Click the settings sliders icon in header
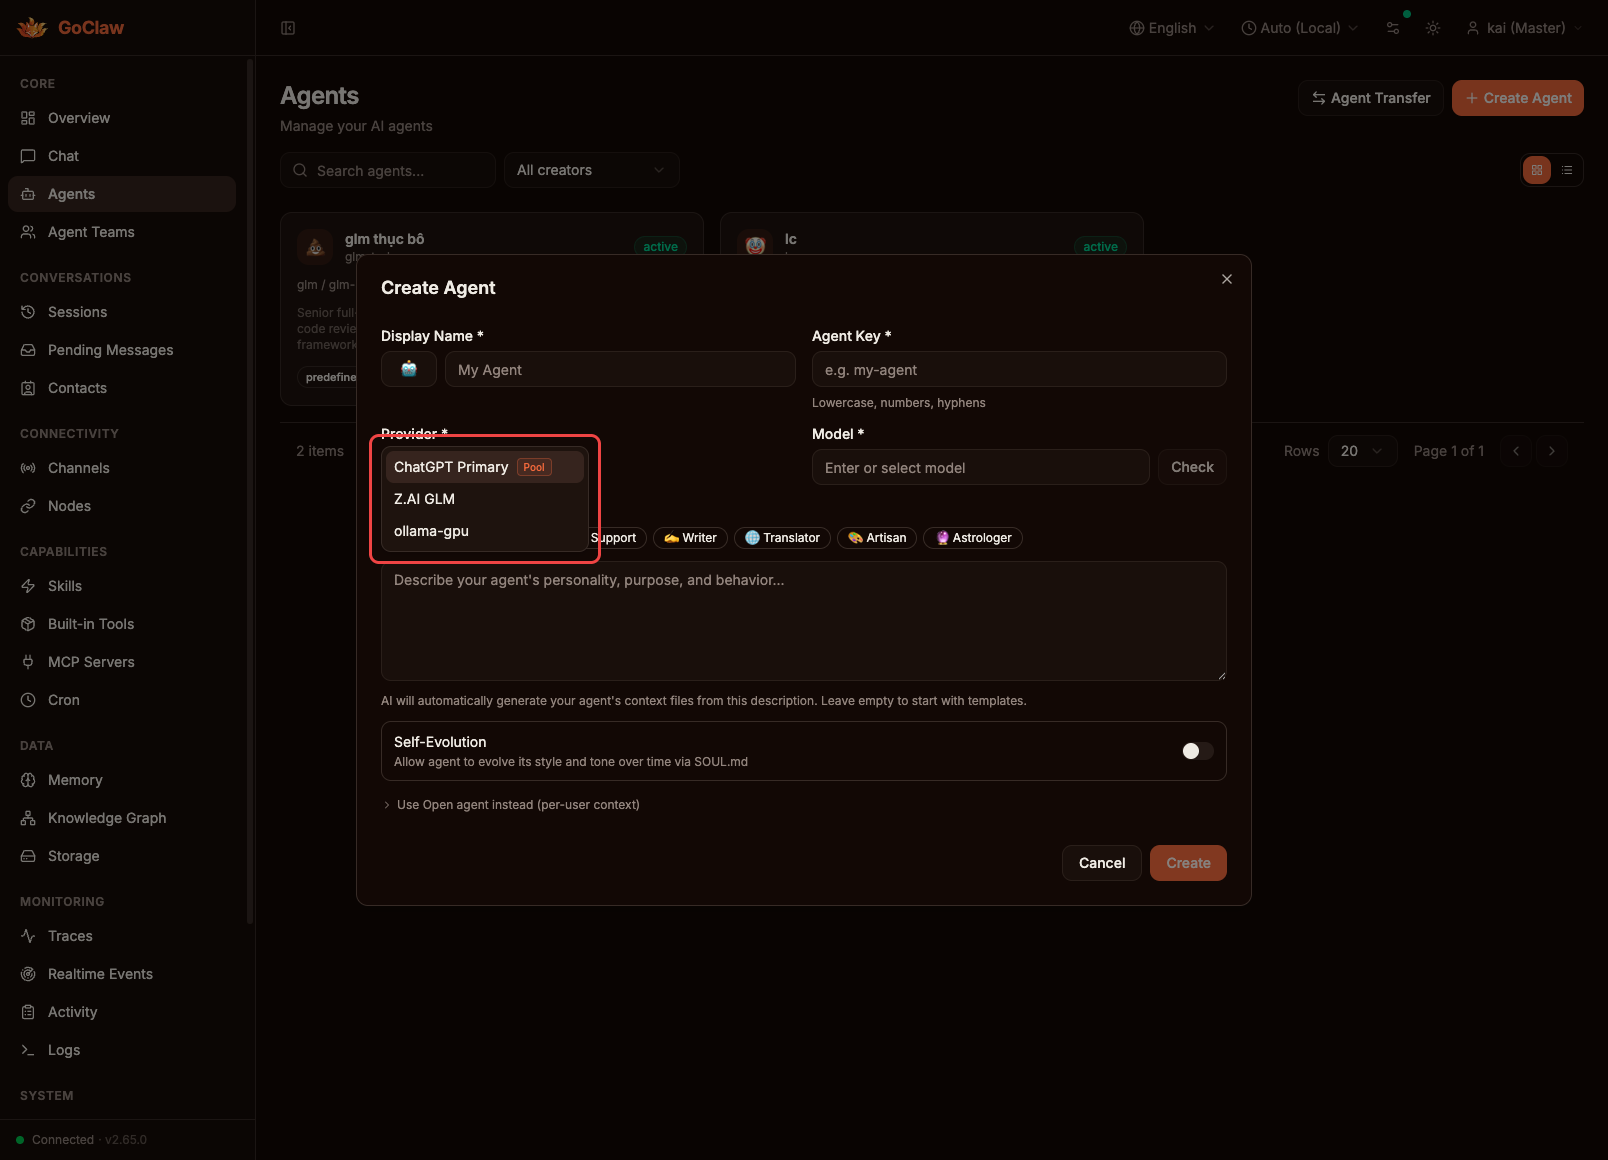Screen dimensions: 1608x1160 click(1393, 28)
